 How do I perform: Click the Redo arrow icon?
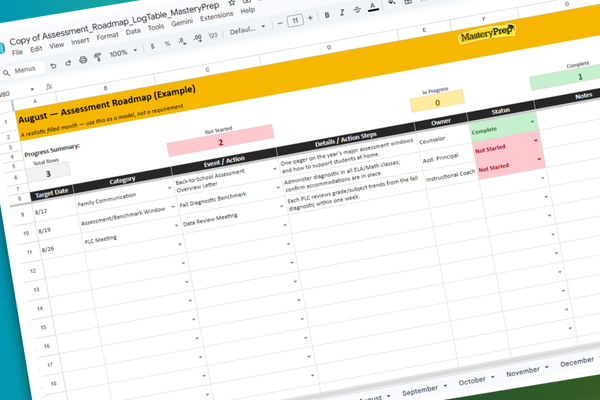click(x=68, y=63)
